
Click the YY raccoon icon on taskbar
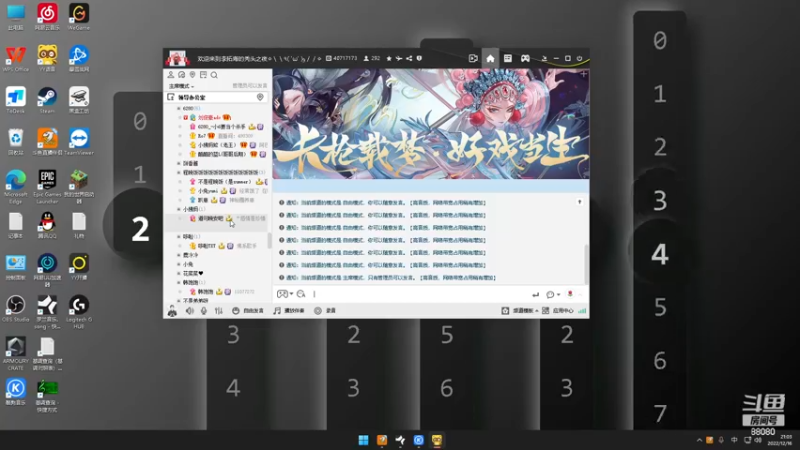(437, 440)
